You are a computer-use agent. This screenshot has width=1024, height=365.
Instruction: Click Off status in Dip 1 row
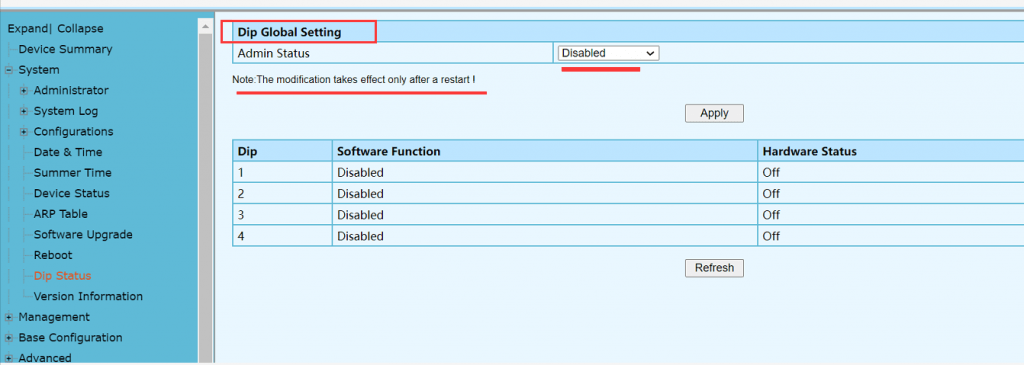(771, 173)
